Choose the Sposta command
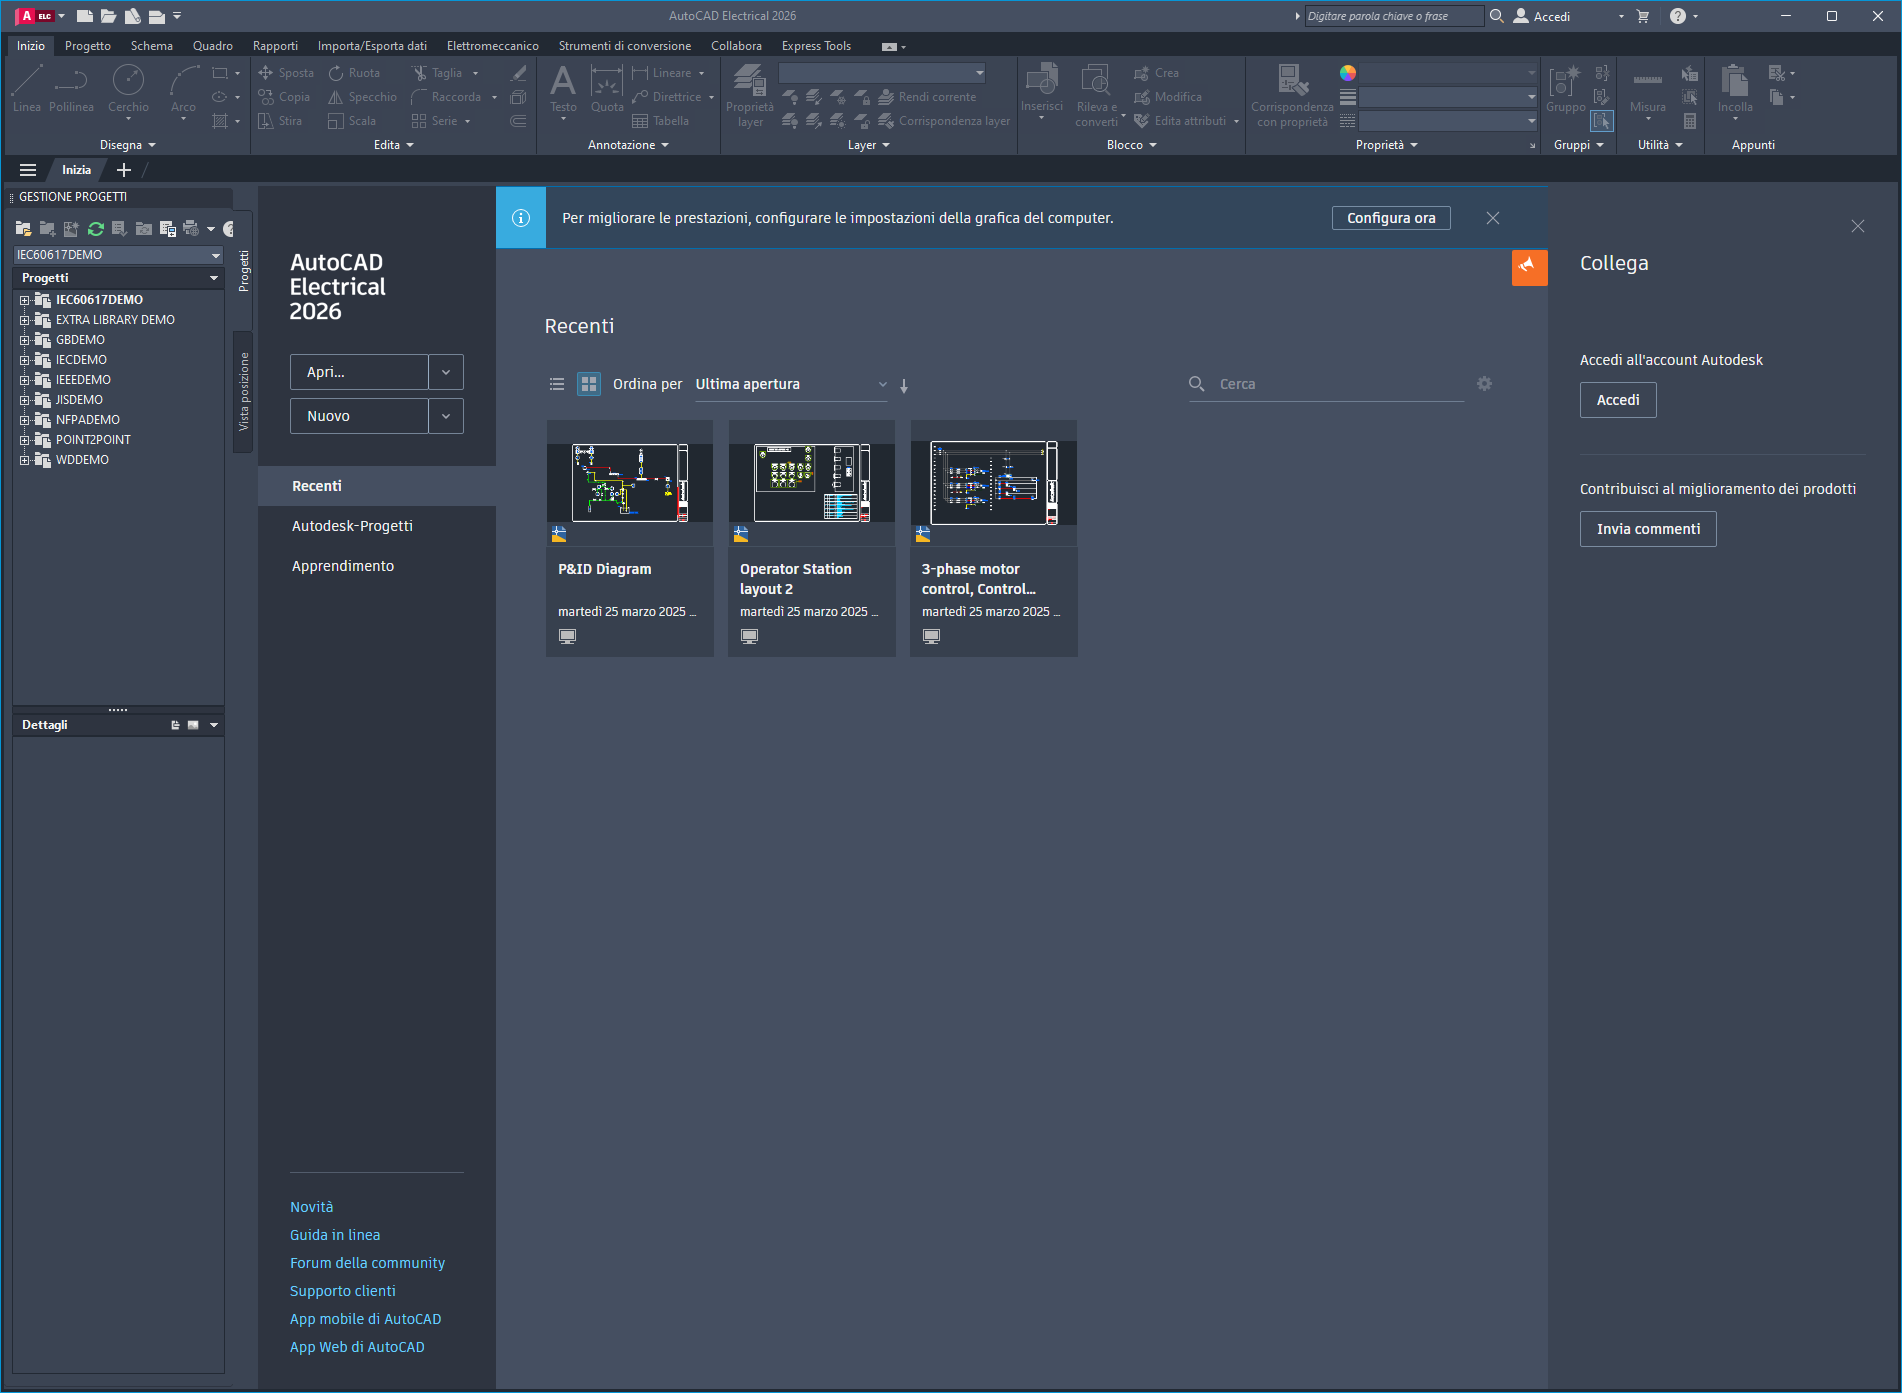This screenshot has width=1902, height=1393. (x=286, y=73)
